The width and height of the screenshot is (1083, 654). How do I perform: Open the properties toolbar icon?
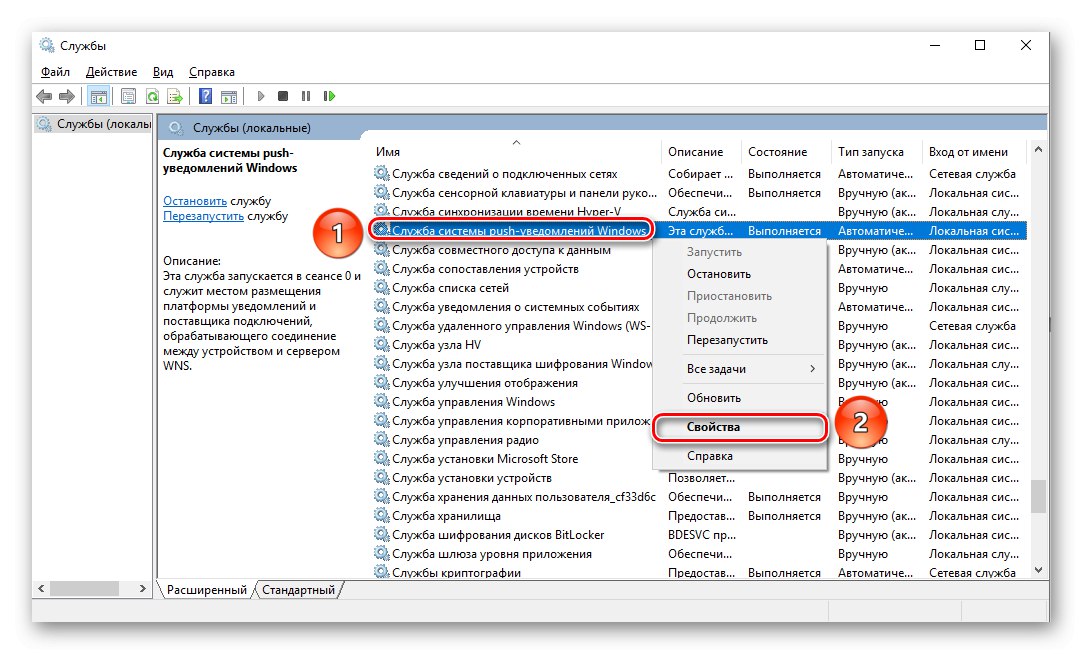(x=128, y=96)
